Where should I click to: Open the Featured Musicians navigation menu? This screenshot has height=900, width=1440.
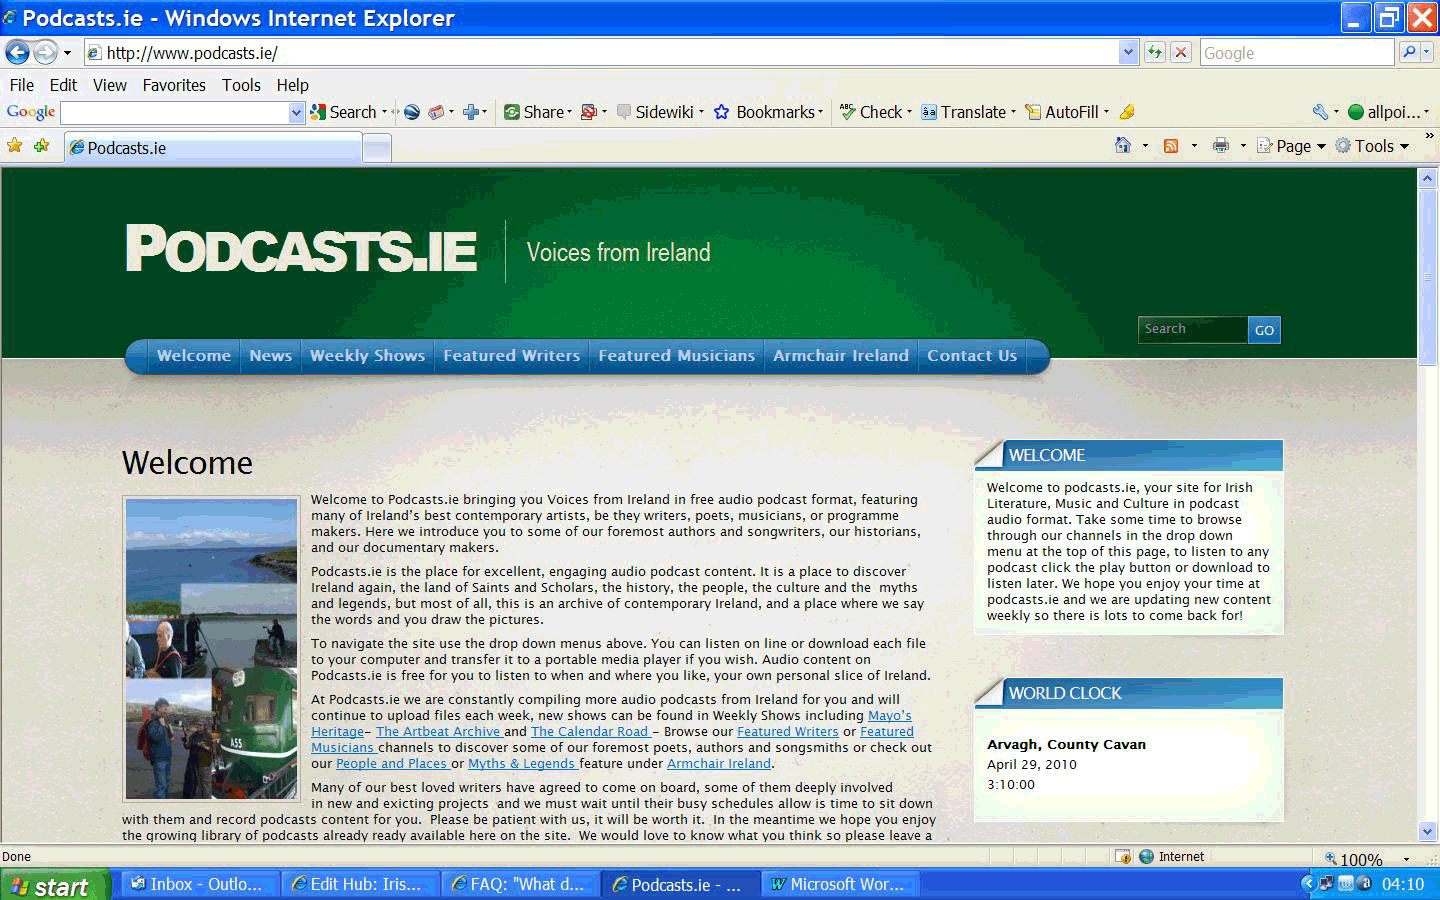(x=676, y=356)
